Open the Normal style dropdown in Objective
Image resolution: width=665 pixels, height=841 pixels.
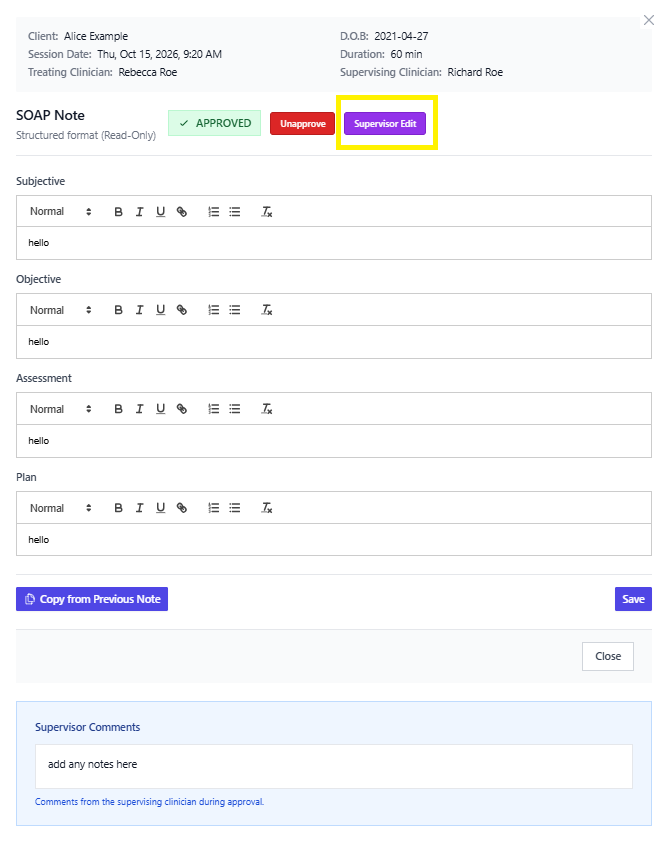[x=61, y=310]
